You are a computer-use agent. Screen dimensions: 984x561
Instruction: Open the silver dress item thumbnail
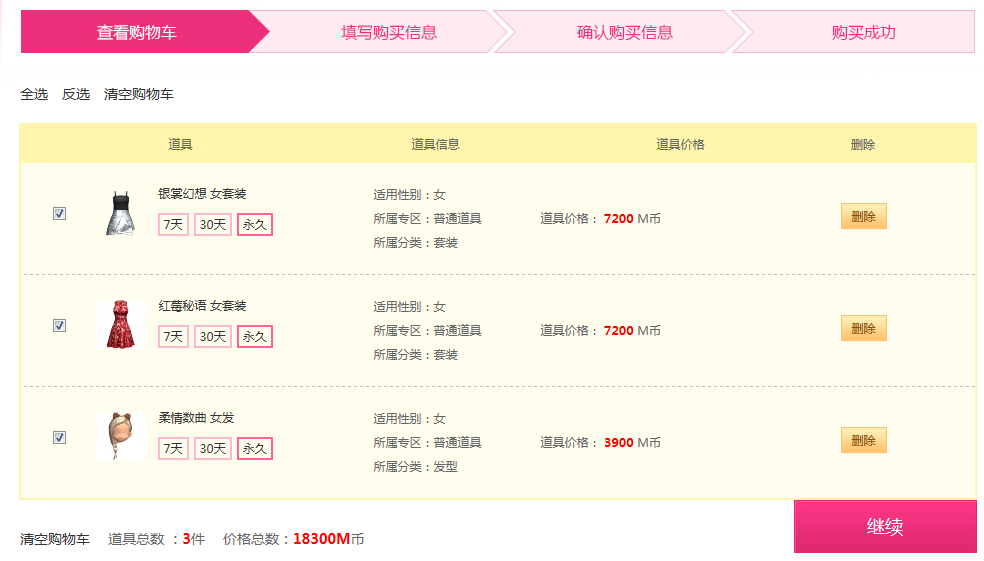point(120,213)
